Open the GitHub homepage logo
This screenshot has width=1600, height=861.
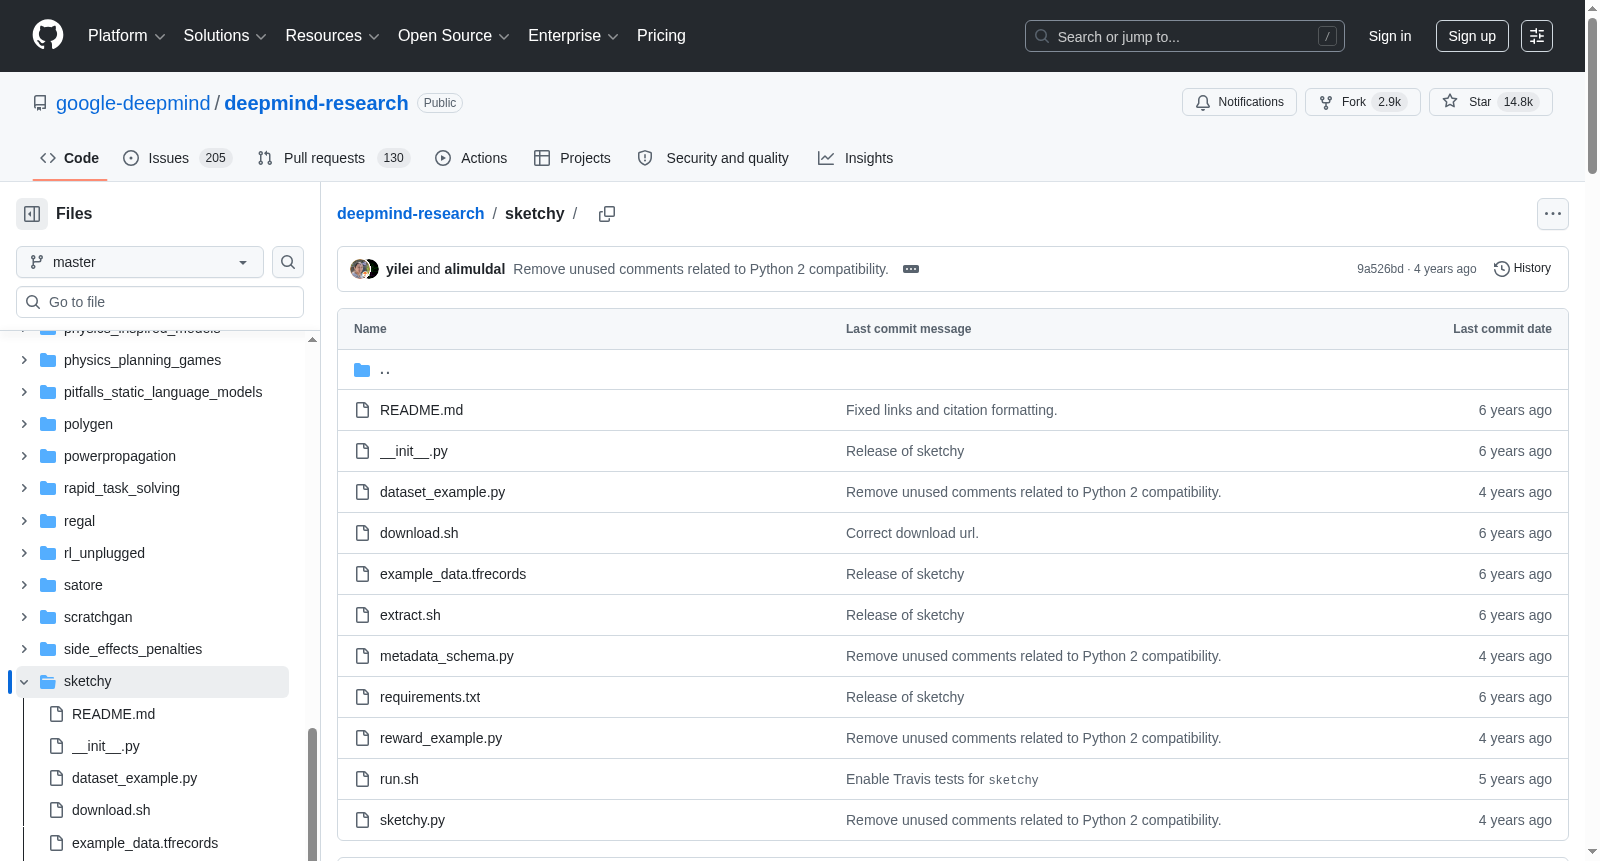[48, 36]
